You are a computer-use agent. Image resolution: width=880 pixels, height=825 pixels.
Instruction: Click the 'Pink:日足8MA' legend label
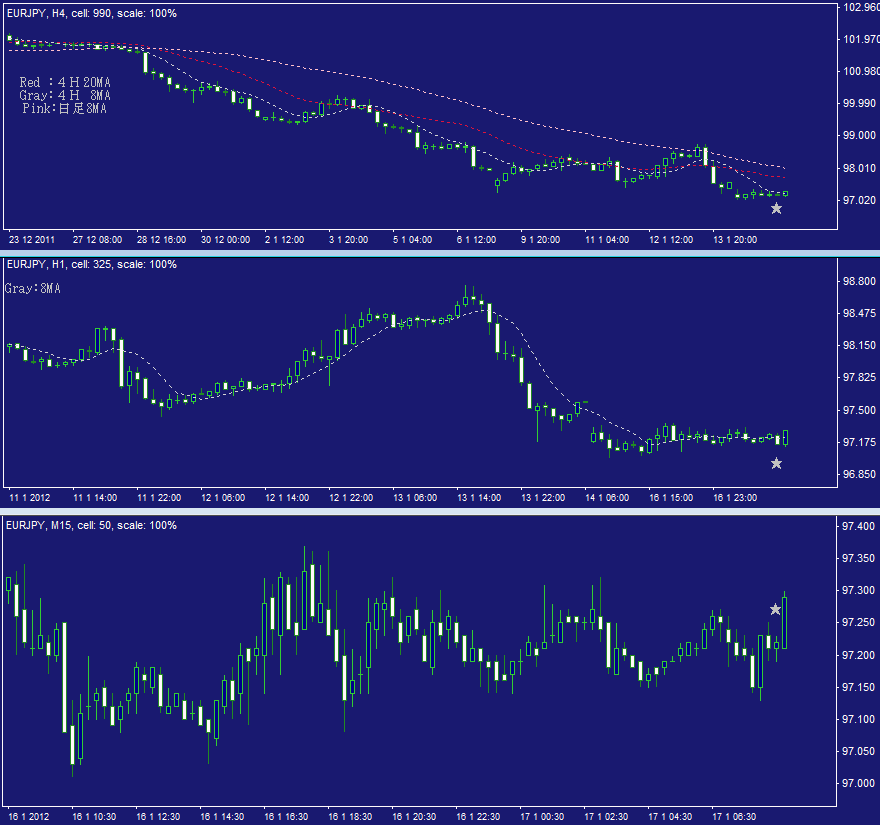coord(65,108)
